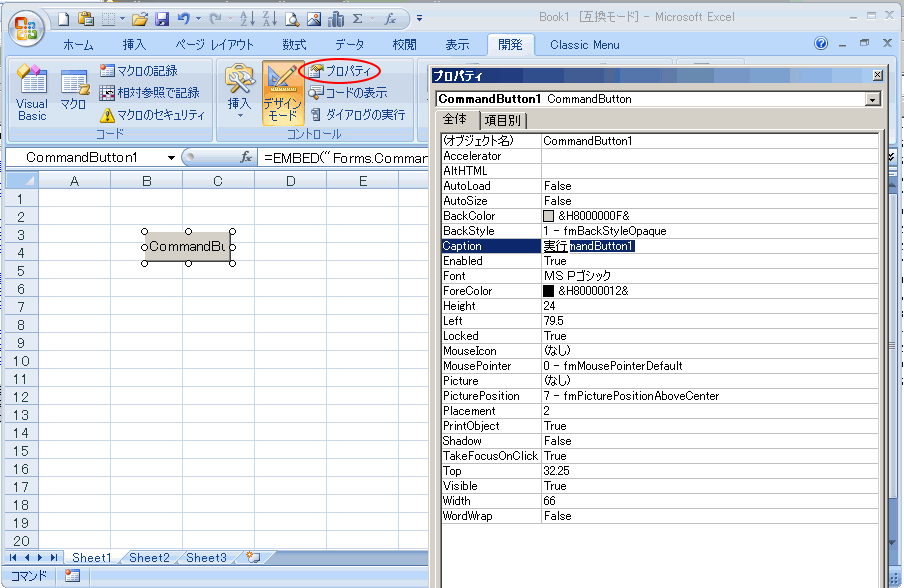Select the Sheet2 worksheet tab

tap(149, 558)
